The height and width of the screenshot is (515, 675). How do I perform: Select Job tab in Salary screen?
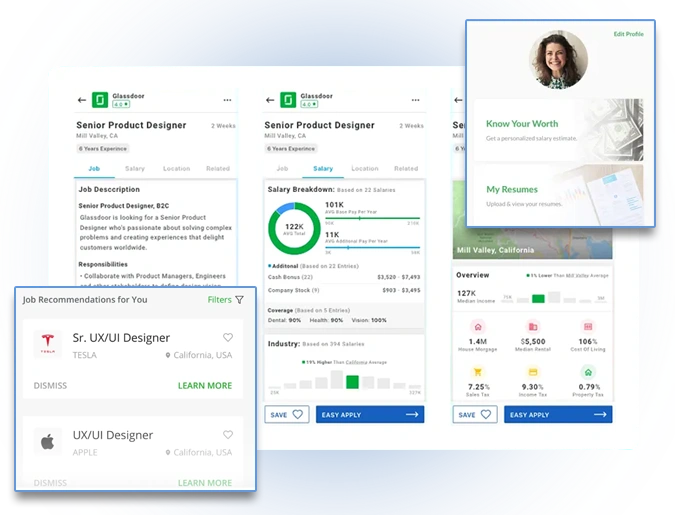[x=282, y=169]
